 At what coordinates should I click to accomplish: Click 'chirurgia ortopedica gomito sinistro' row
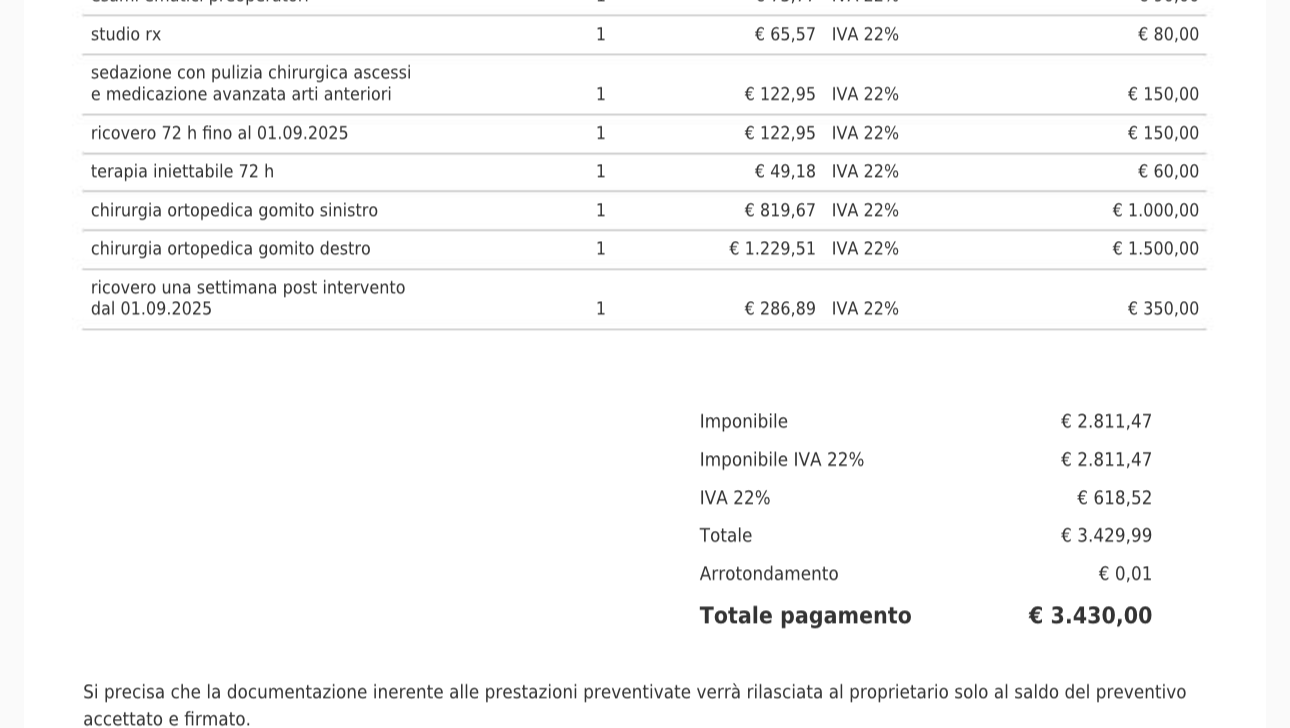point(234,211)
